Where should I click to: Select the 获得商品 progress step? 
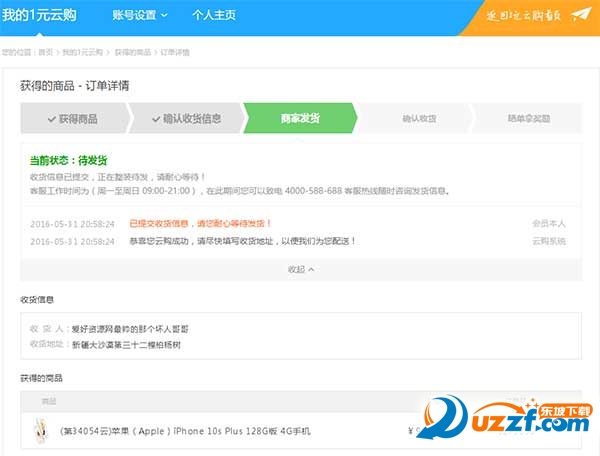[x=73, y=118]
